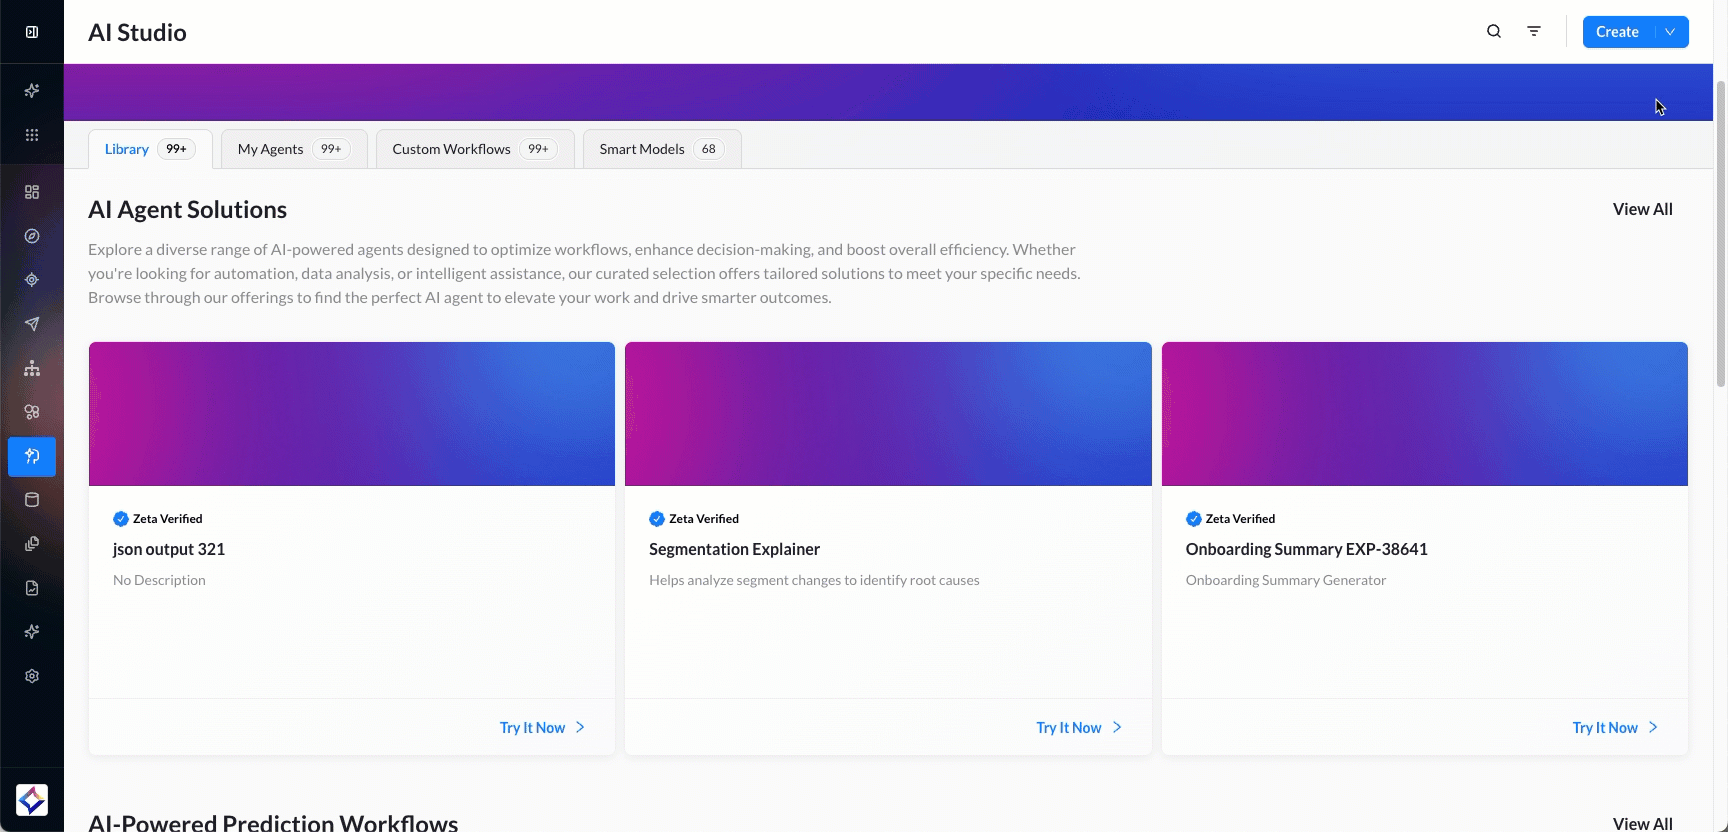Click the compass icon in sidebar
1728x832 pixels.
[32, 236]
